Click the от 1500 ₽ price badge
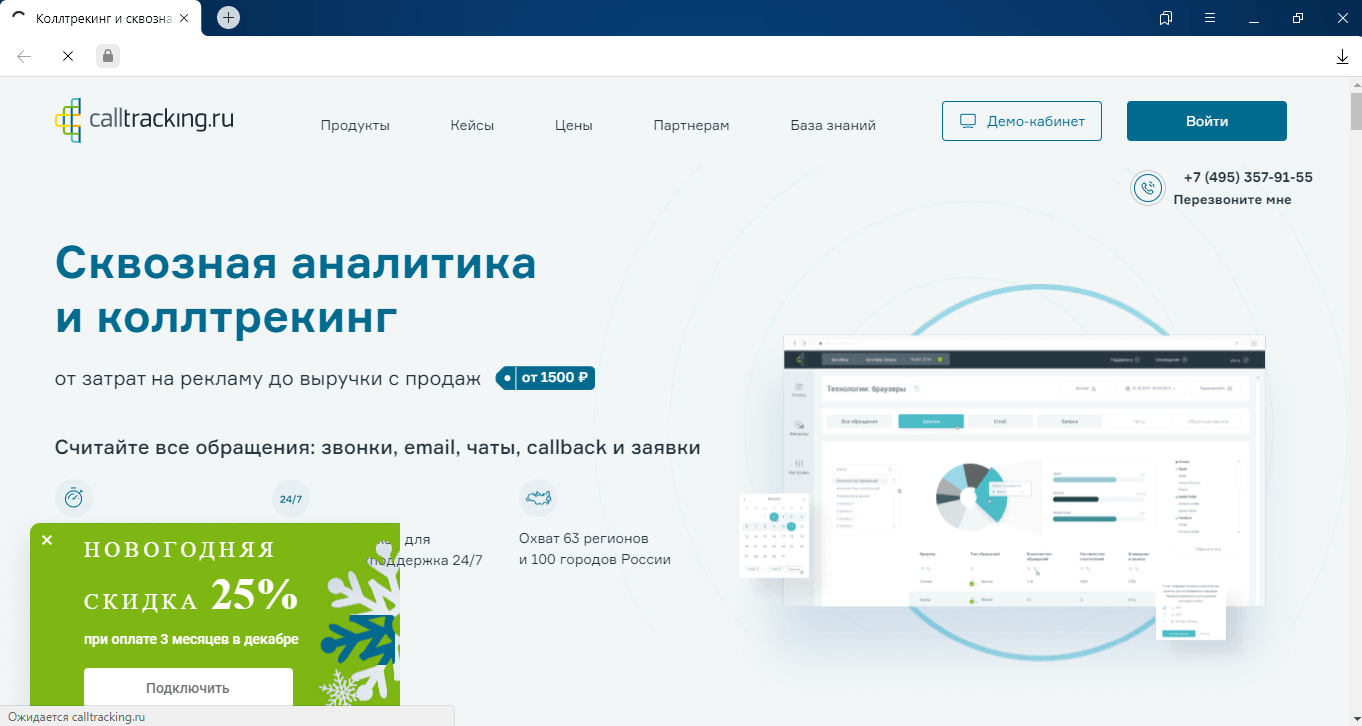1362x726 pixels. coord(546,378)
